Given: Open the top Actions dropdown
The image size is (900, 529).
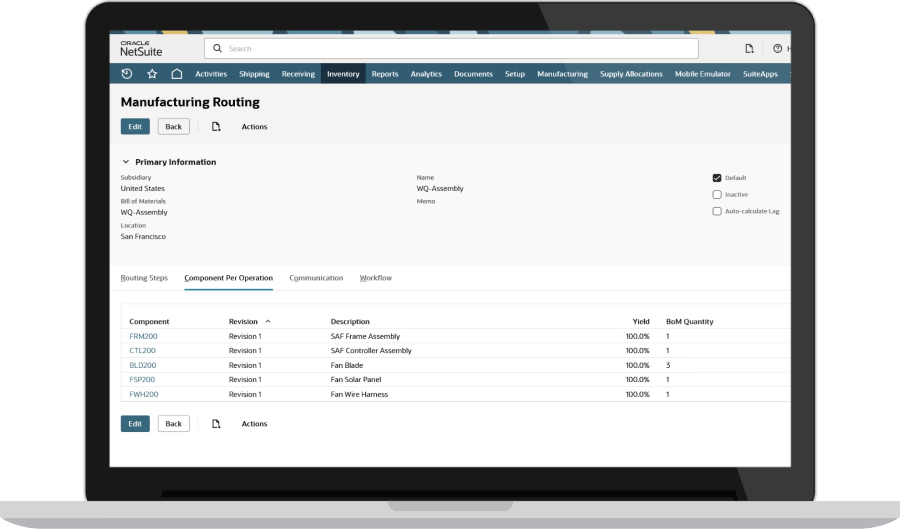Looking at the screenshot, I should [x=254, y=126].
